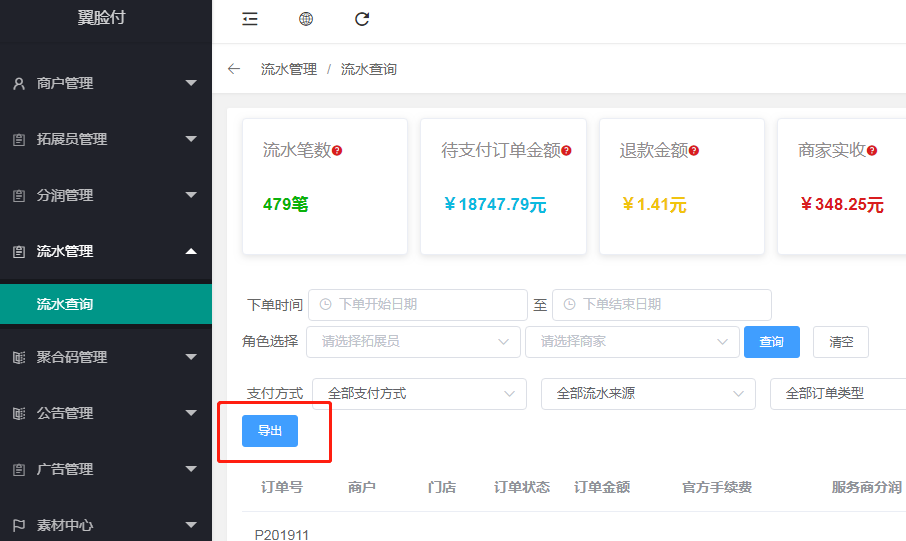Viewport: 906px width, 541px height.
Task: Click clipboard icon next to 流水管理
Action: click(19, 252)
